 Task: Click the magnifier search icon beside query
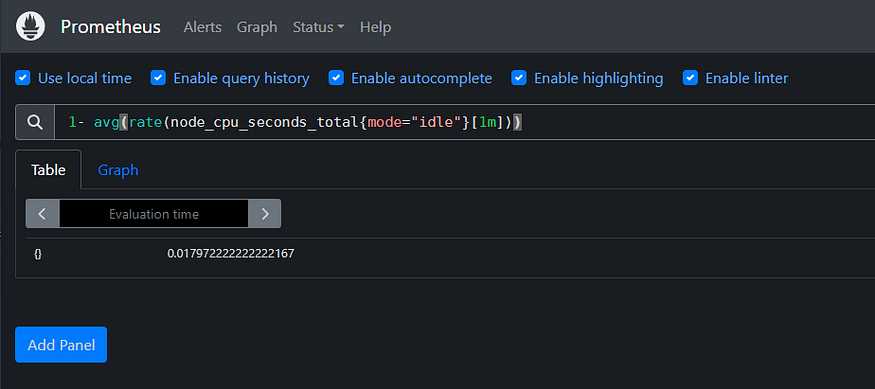coord(35,122)
